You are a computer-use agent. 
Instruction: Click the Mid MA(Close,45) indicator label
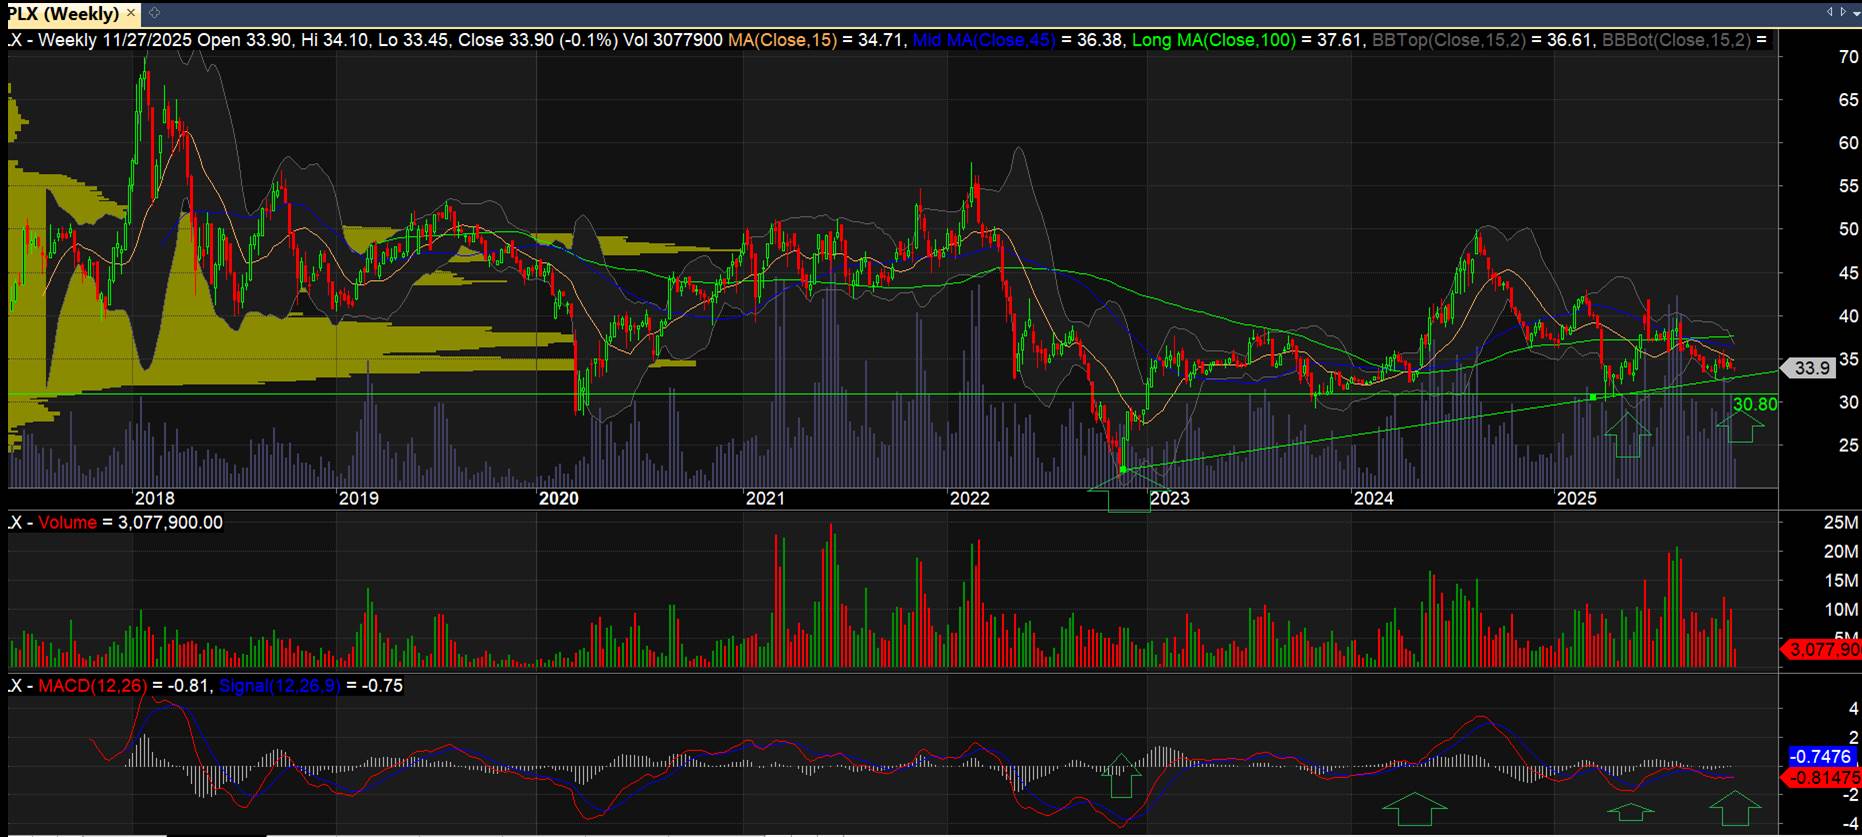tap(983, 40)
